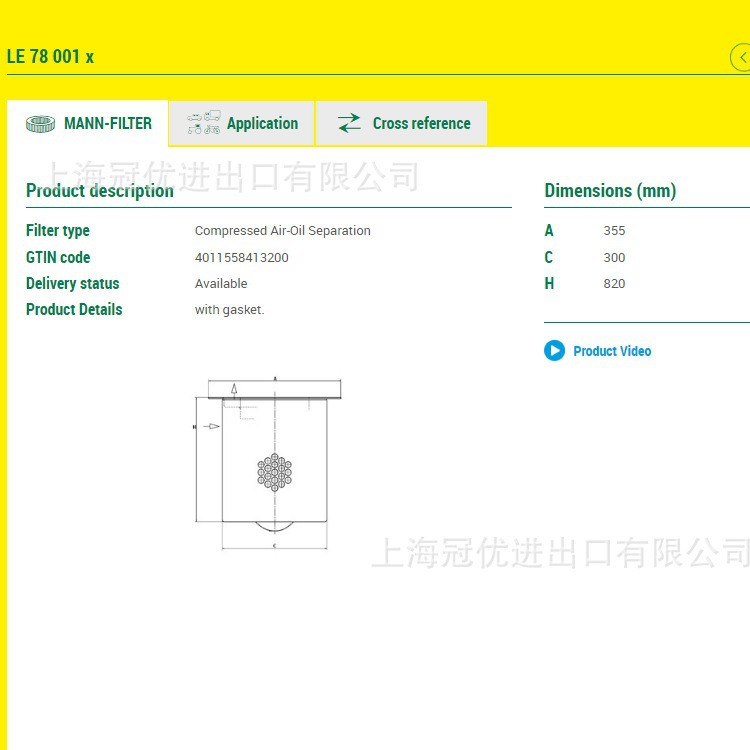Click the Delivery status label
The height and width of the screenshot is (750, 750).
tap(73, 284)
